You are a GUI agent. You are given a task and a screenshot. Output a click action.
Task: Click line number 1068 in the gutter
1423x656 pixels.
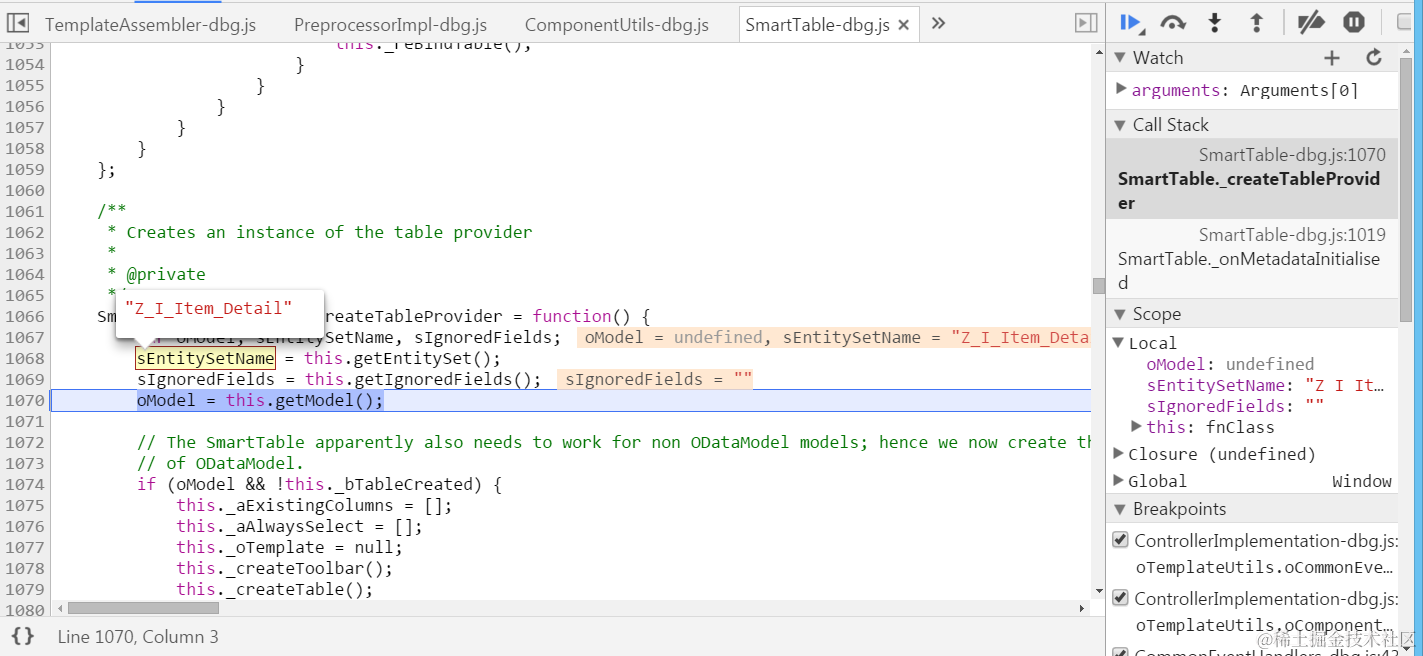[x=23, y=358]
